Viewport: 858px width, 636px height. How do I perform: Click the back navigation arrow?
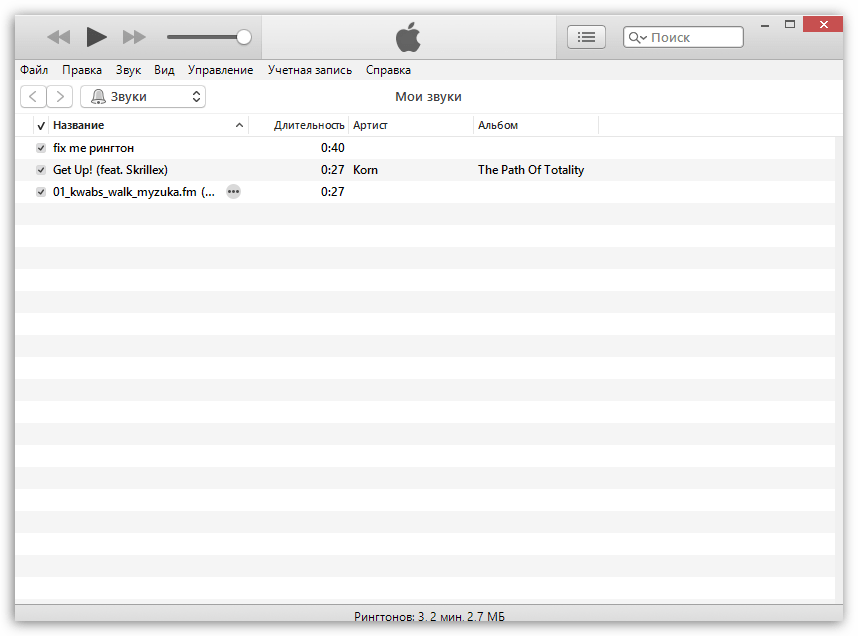[x=33, y=97]
